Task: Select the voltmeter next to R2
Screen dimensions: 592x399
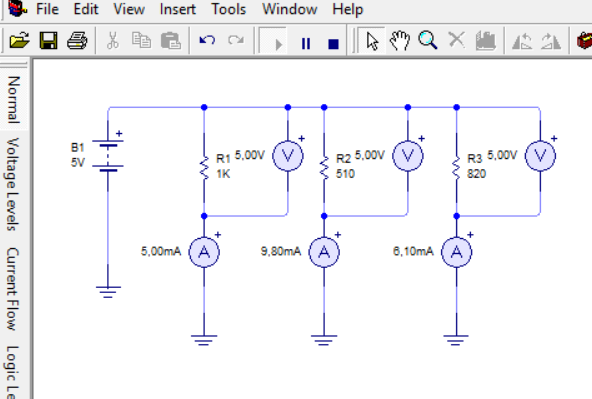Action: (408, 156)
